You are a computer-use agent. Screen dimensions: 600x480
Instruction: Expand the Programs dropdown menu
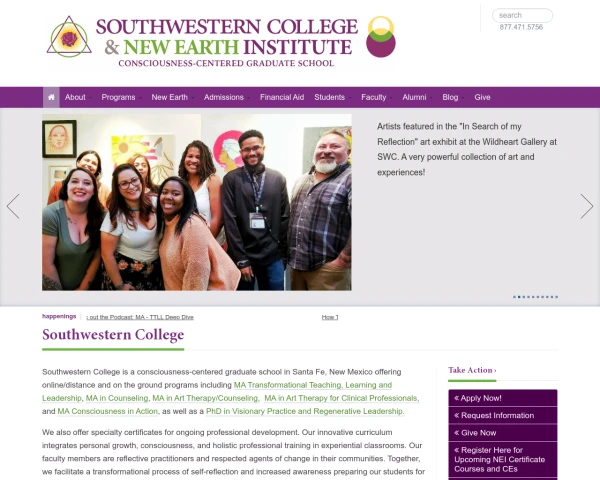click(121, 97)
